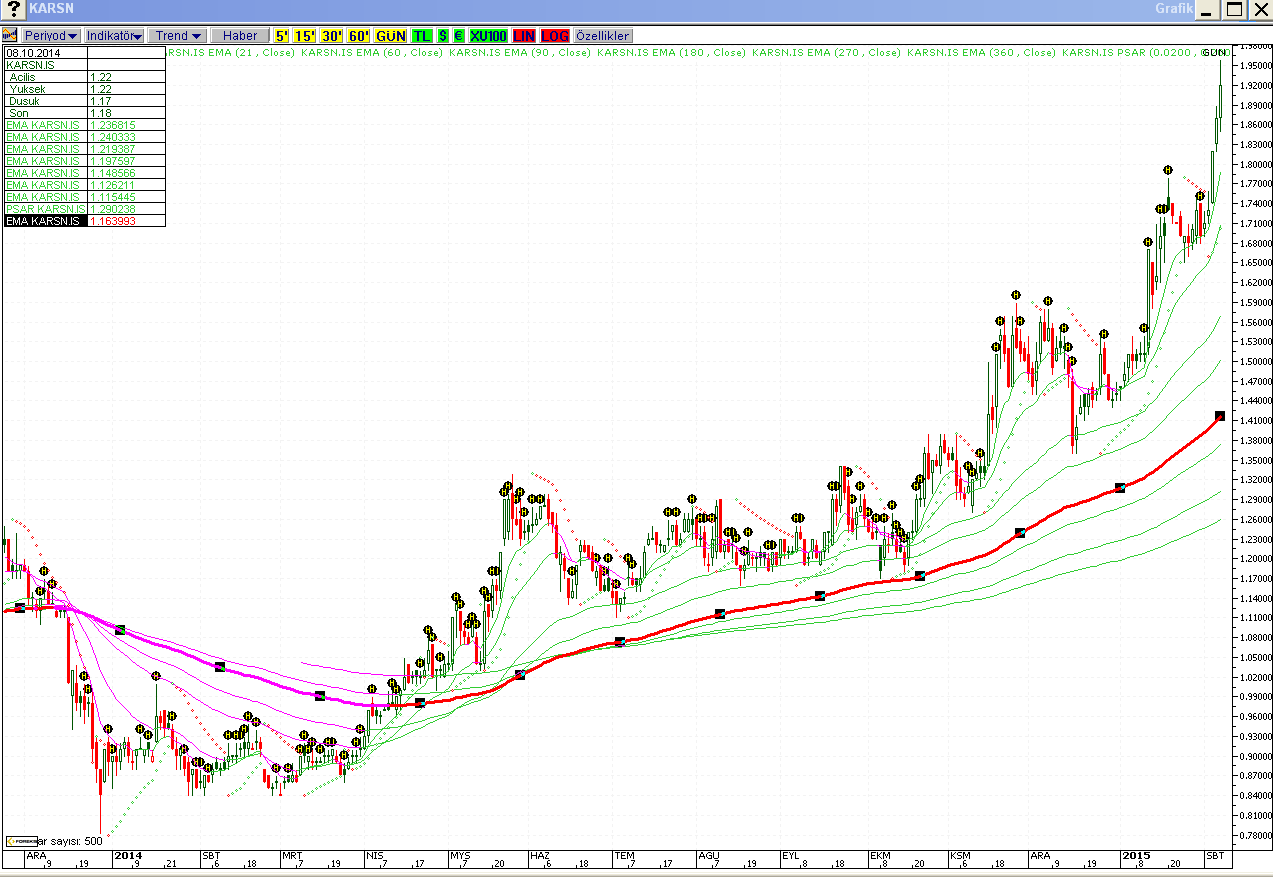Select the GÜN daily period button
The image size is (1273, 877).
(391, 35)
